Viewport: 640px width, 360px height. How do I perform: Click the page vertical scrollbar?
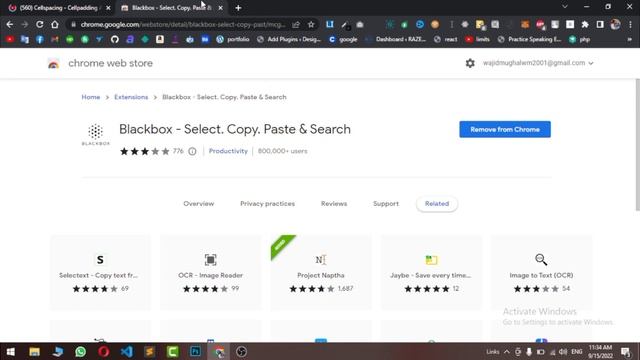click(637, 145)
